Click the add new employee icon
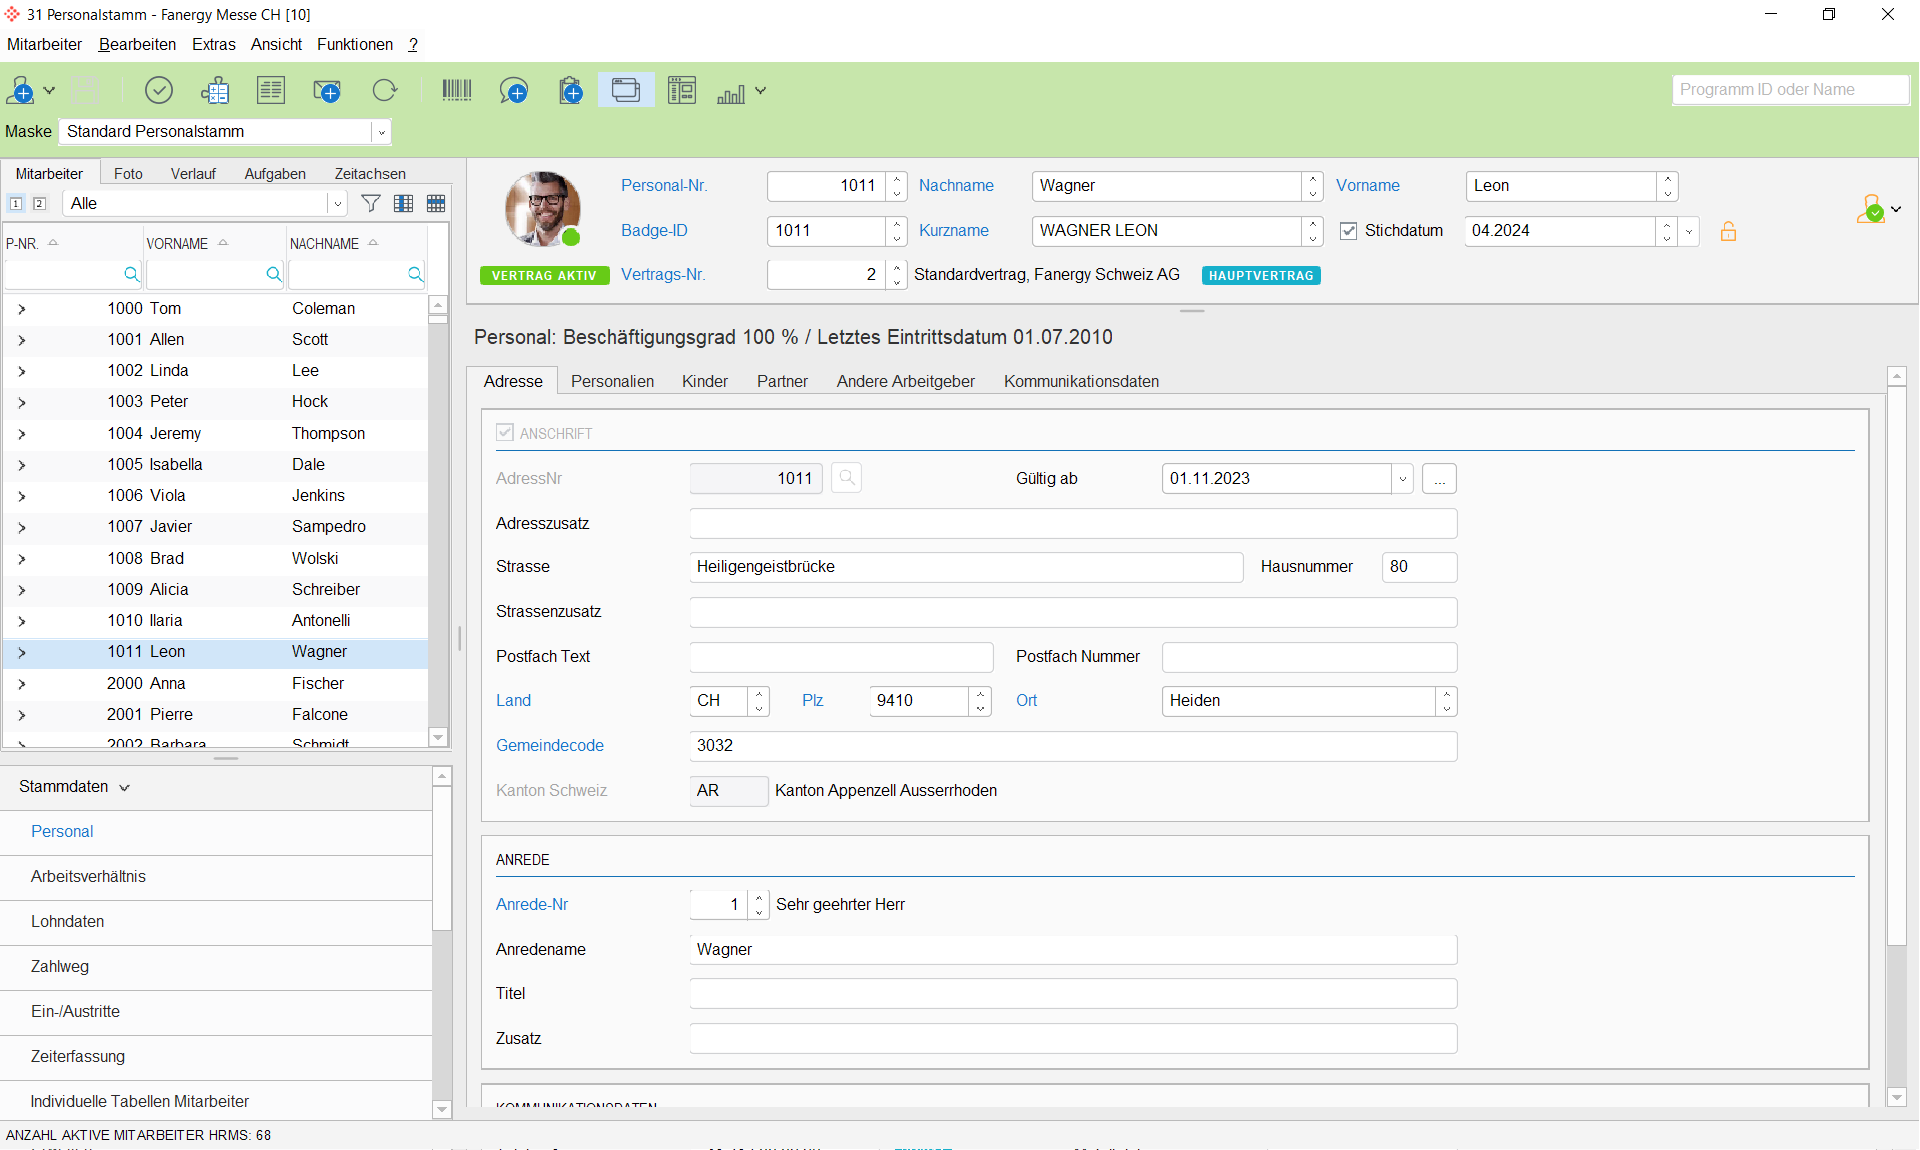The image size is (1920, 1150). [20, 91]
